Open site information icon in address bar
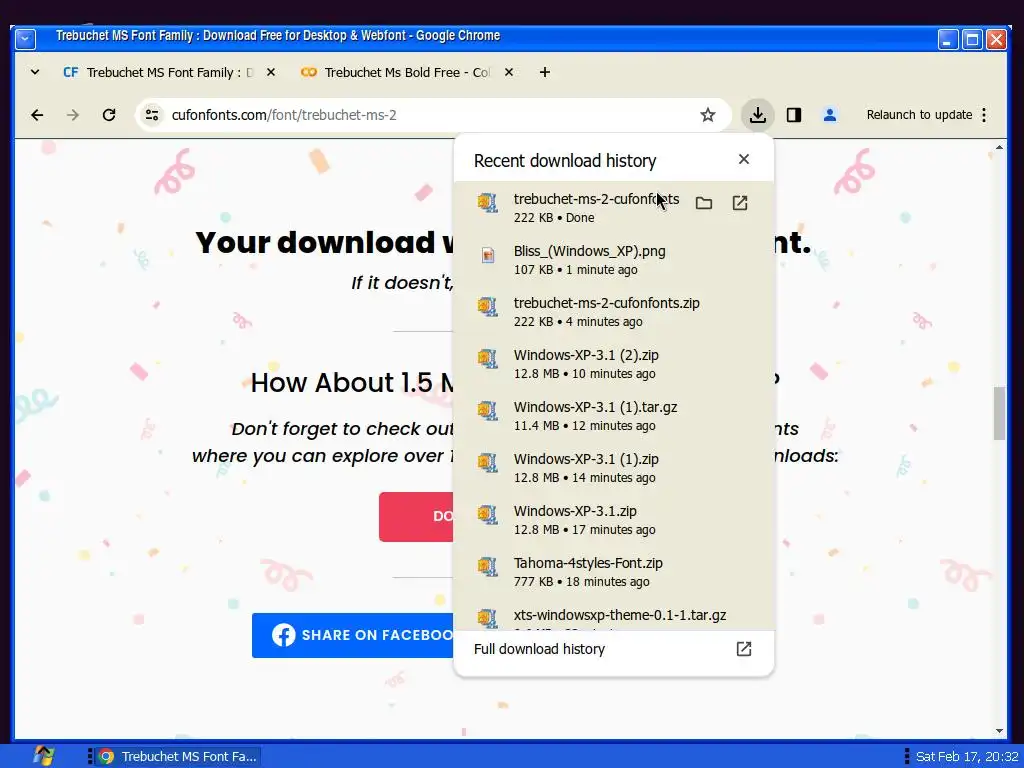The height and width of the screenshot is (768, 1024). click(x=152, y=115)
